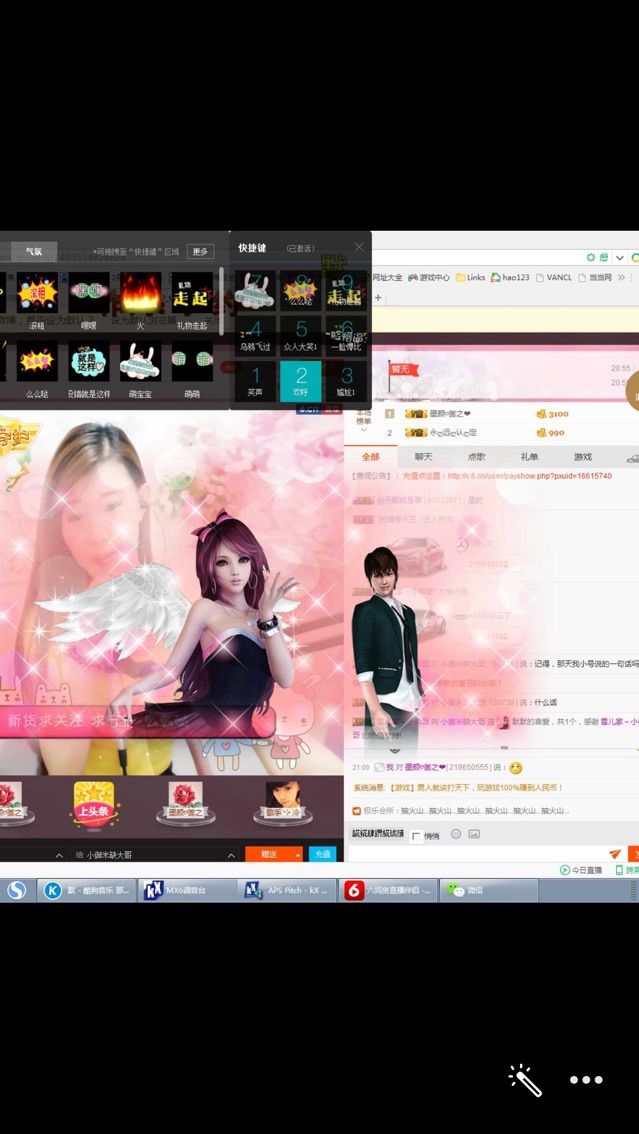
Task: Open the emoji smiley picker
Action: point(456,834)
